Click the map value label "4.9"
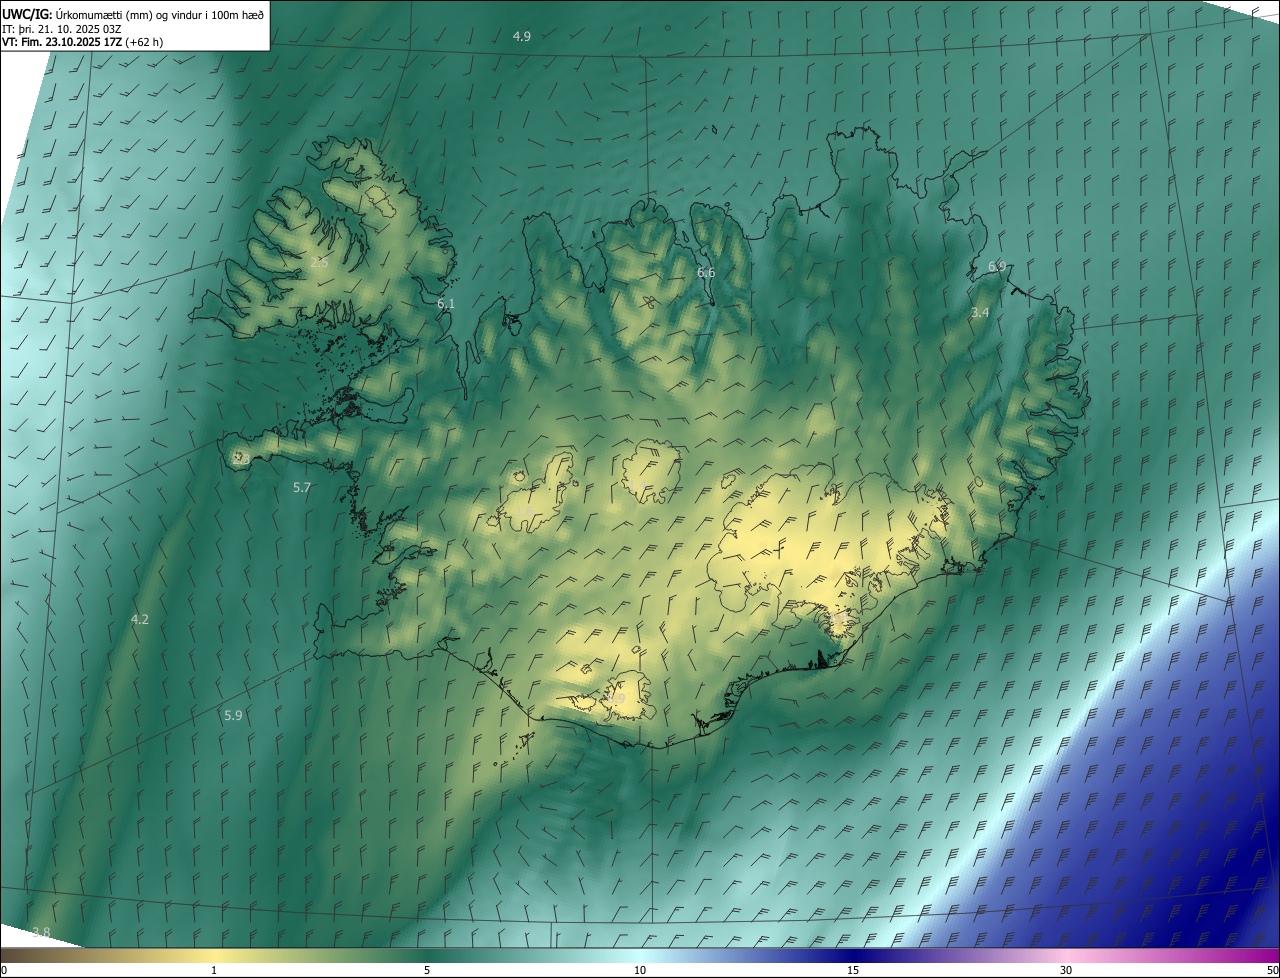1280x978 pixels. coord(522,36)
